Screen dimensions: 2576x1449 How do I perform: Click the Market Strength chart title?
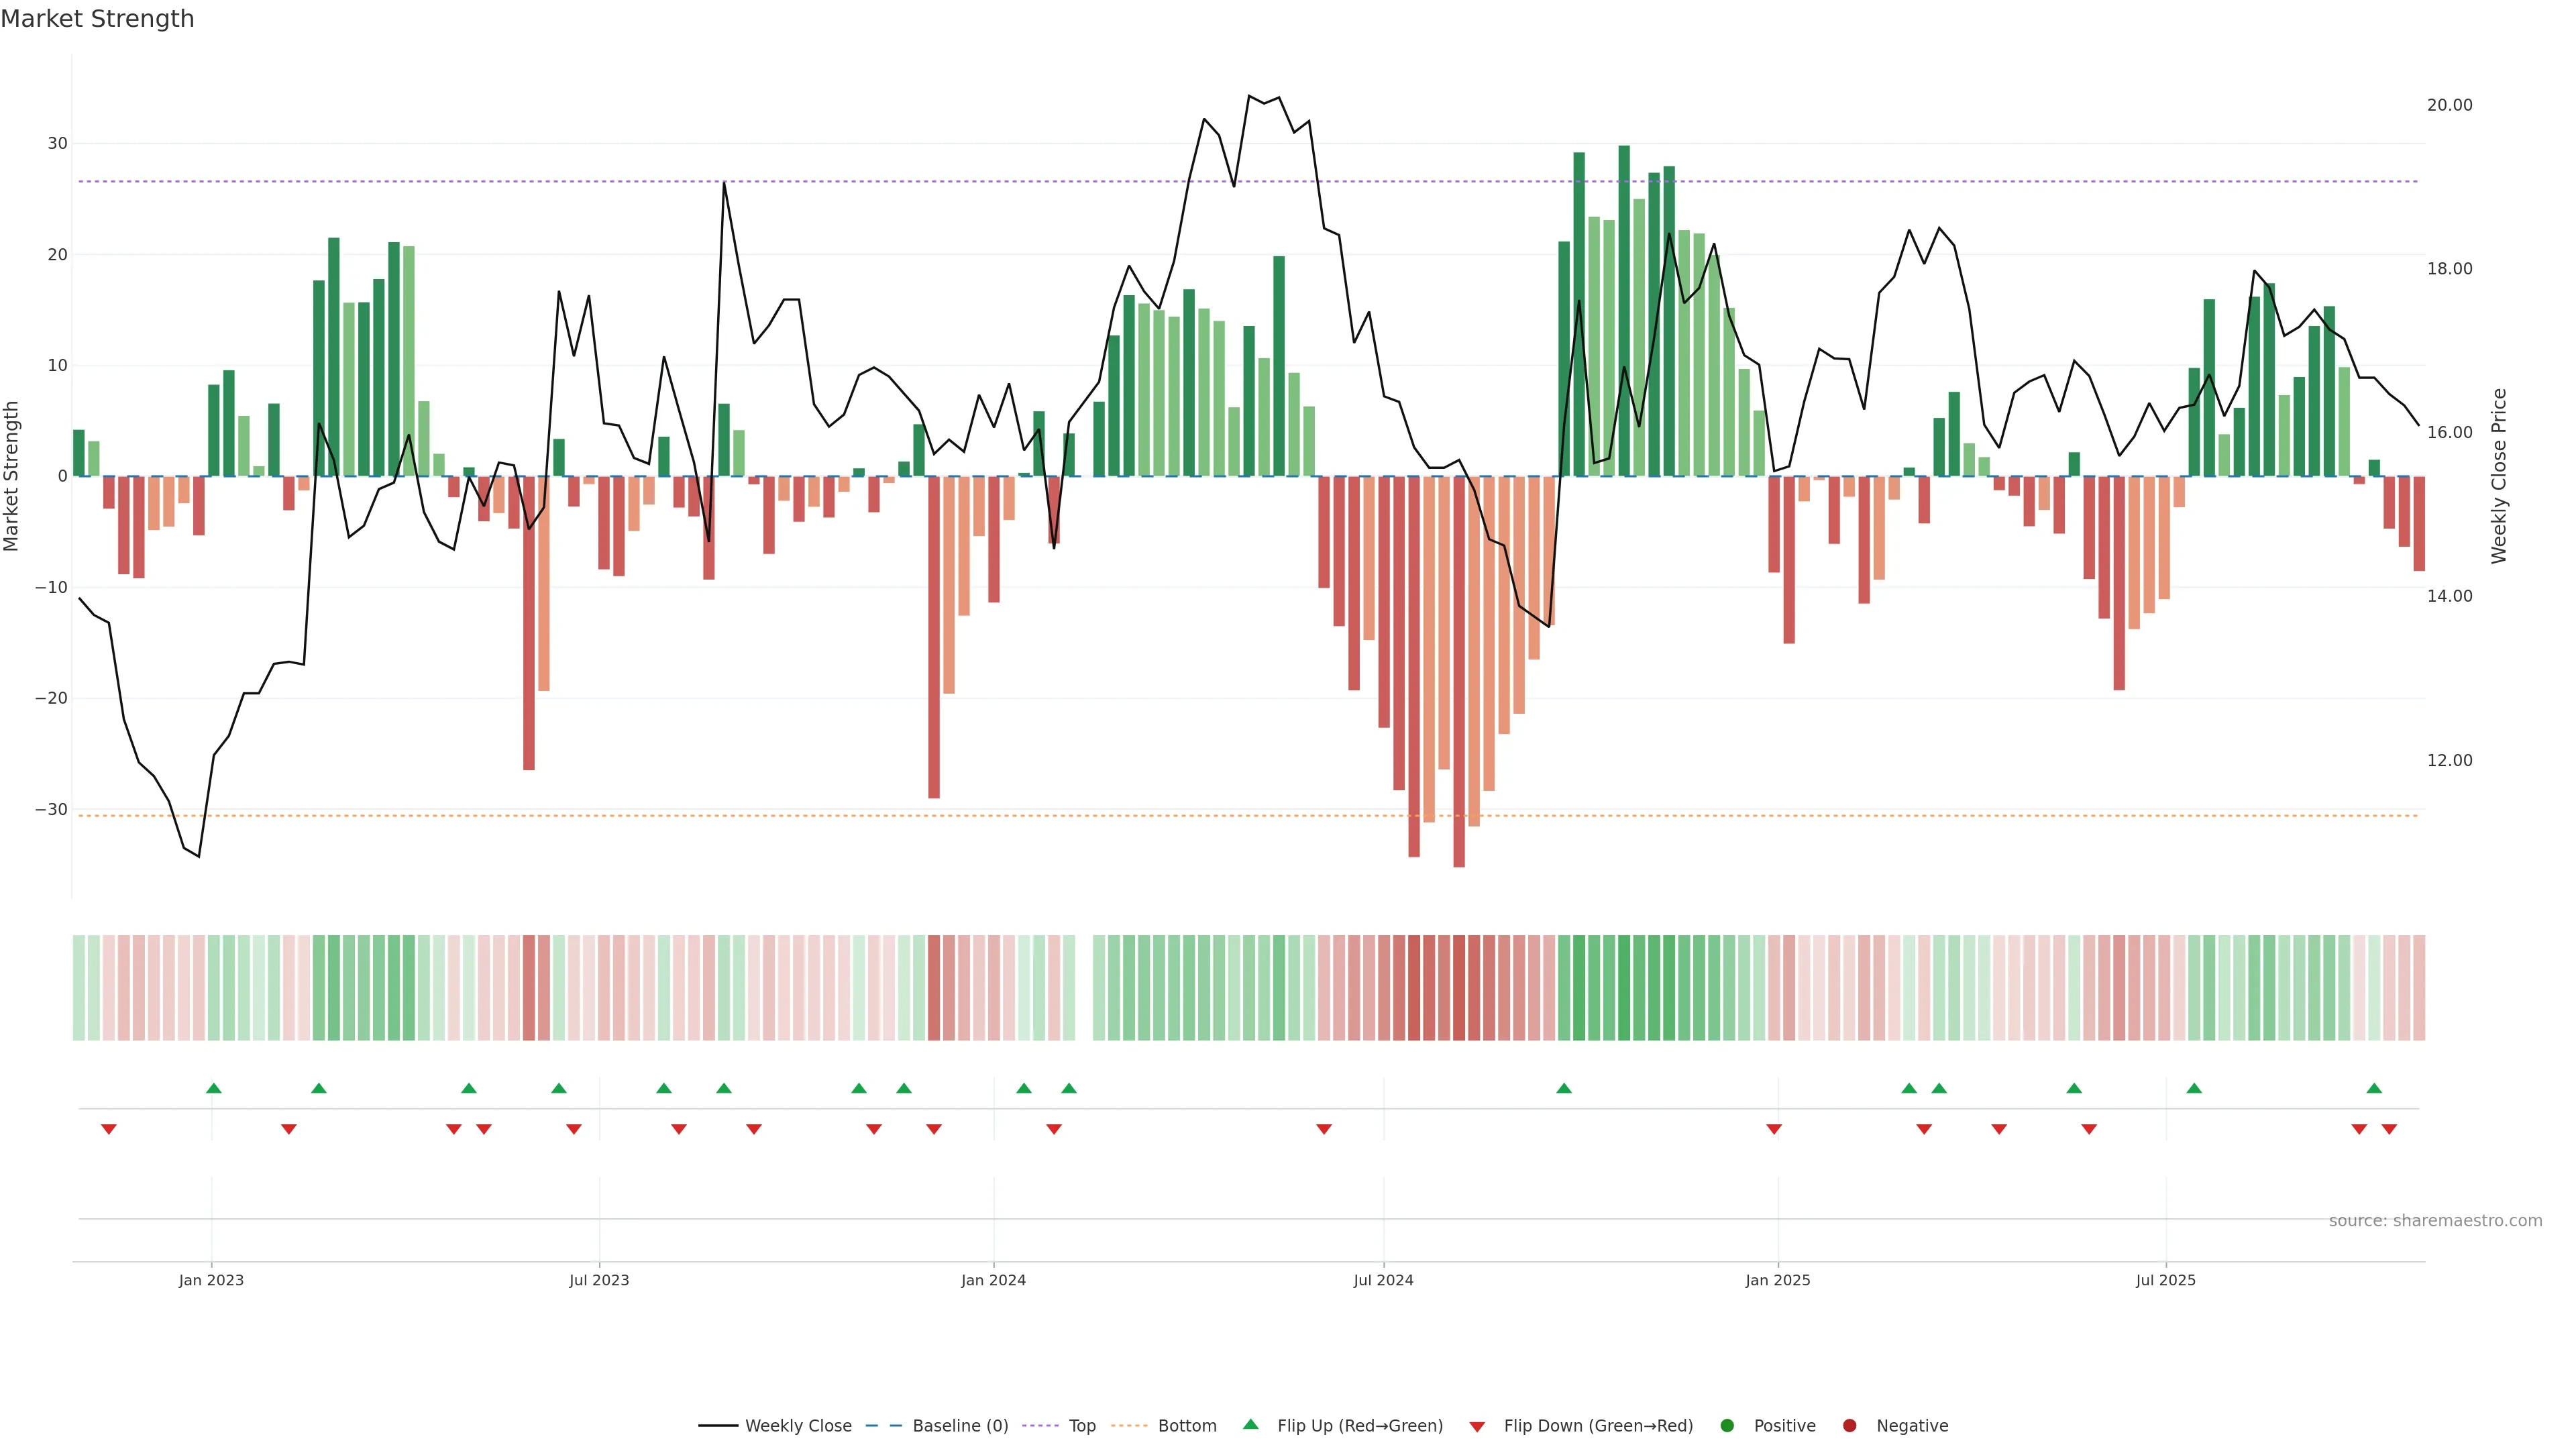97,19
